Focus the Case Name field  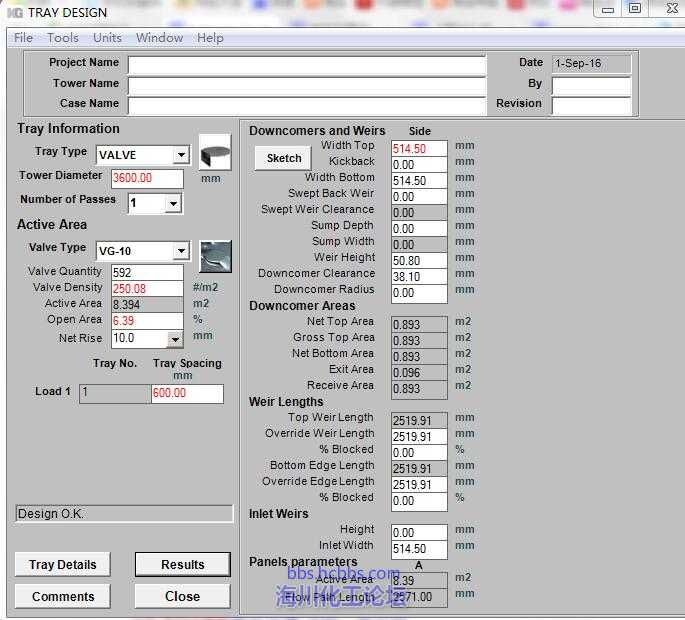tap(307, 106)
